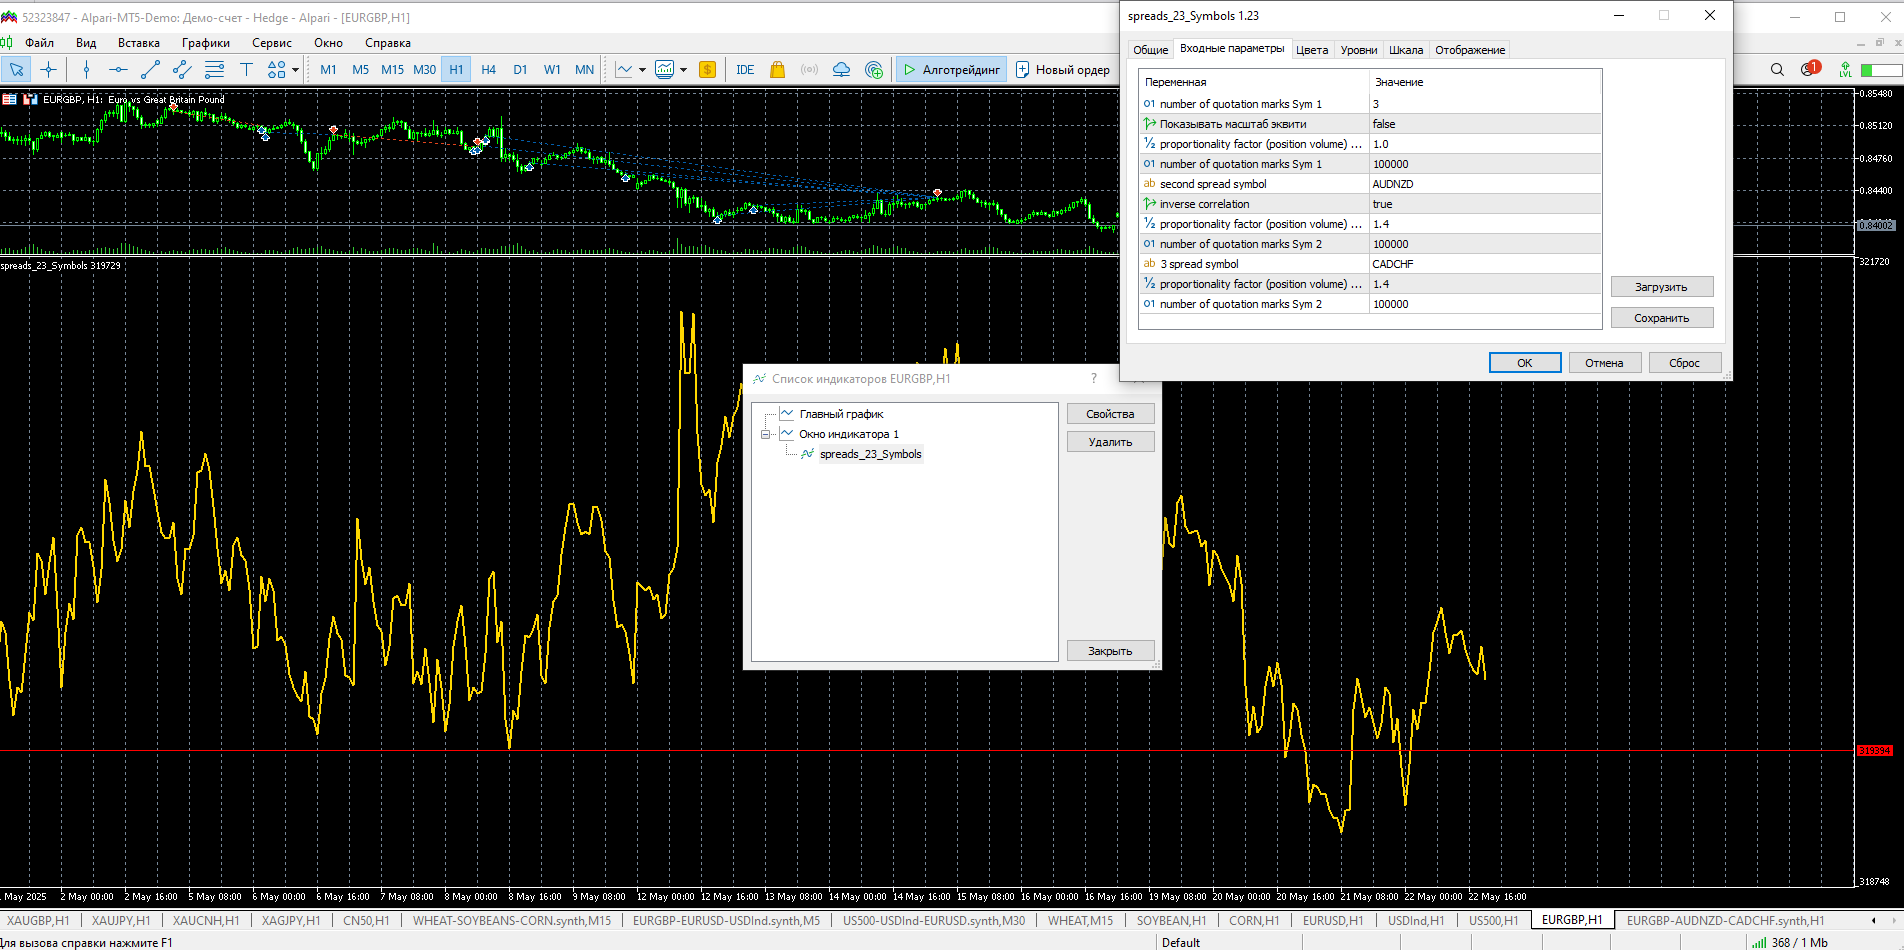Select the crosshair tool

pyautogui.click(x=48, y=69)
